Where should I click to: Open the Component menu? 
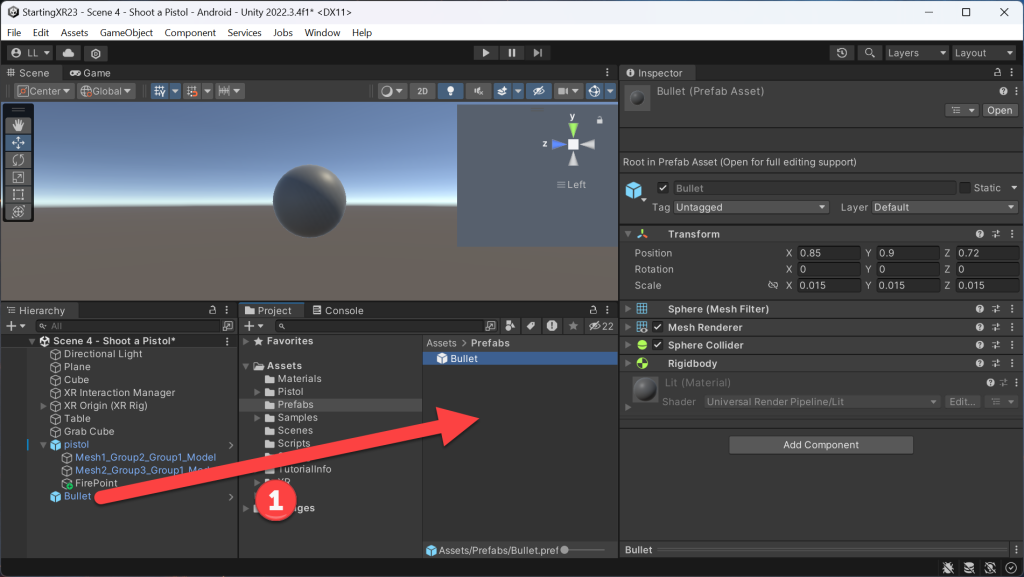(x=190, y=33)
